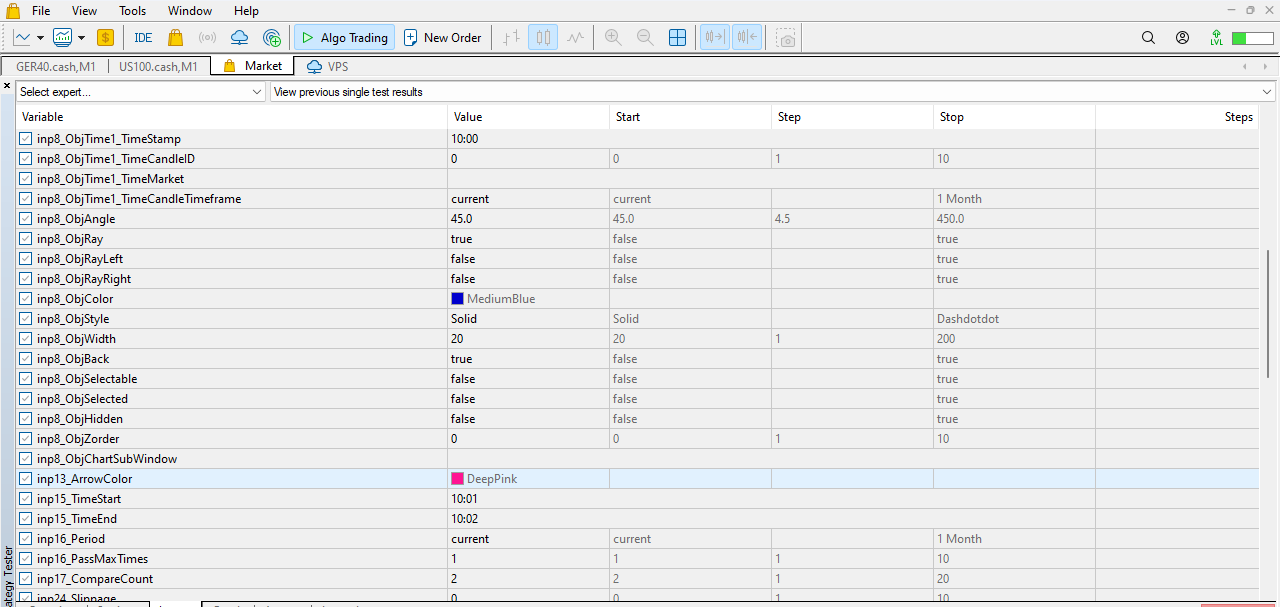Expand the previous single test results dropdown

coord(1266,91)
